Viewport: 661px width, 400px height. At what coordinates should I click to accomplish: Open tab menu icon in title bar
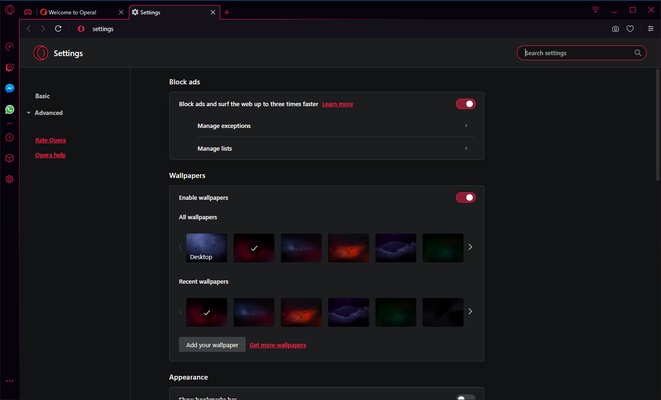(x=596, y=9)
